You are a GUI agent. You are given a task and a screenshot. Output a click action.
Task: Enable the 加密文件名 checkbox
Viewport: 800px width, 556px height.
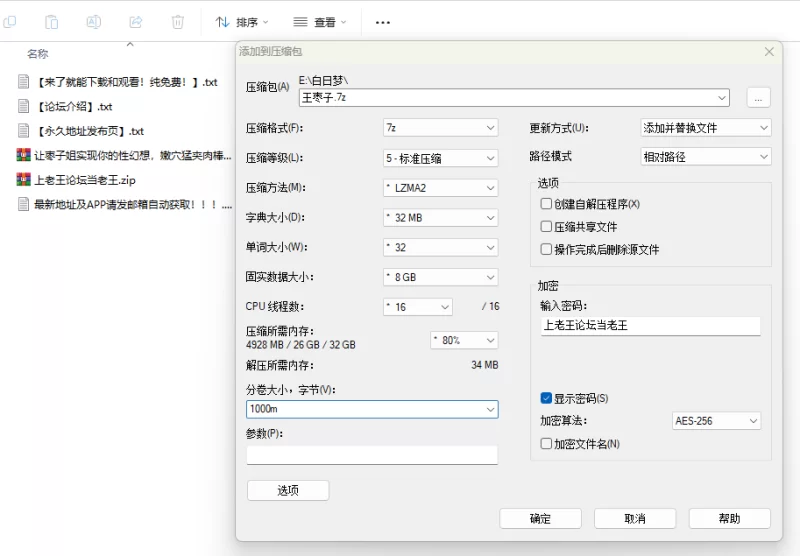point(546,443)
